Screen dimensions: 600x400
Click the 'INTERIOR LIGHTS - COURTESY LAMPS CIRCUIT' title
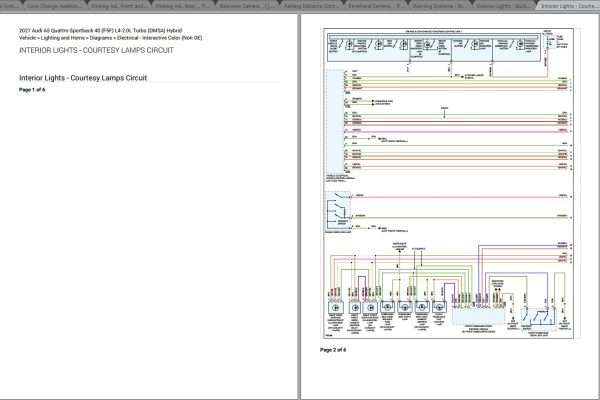96,50
